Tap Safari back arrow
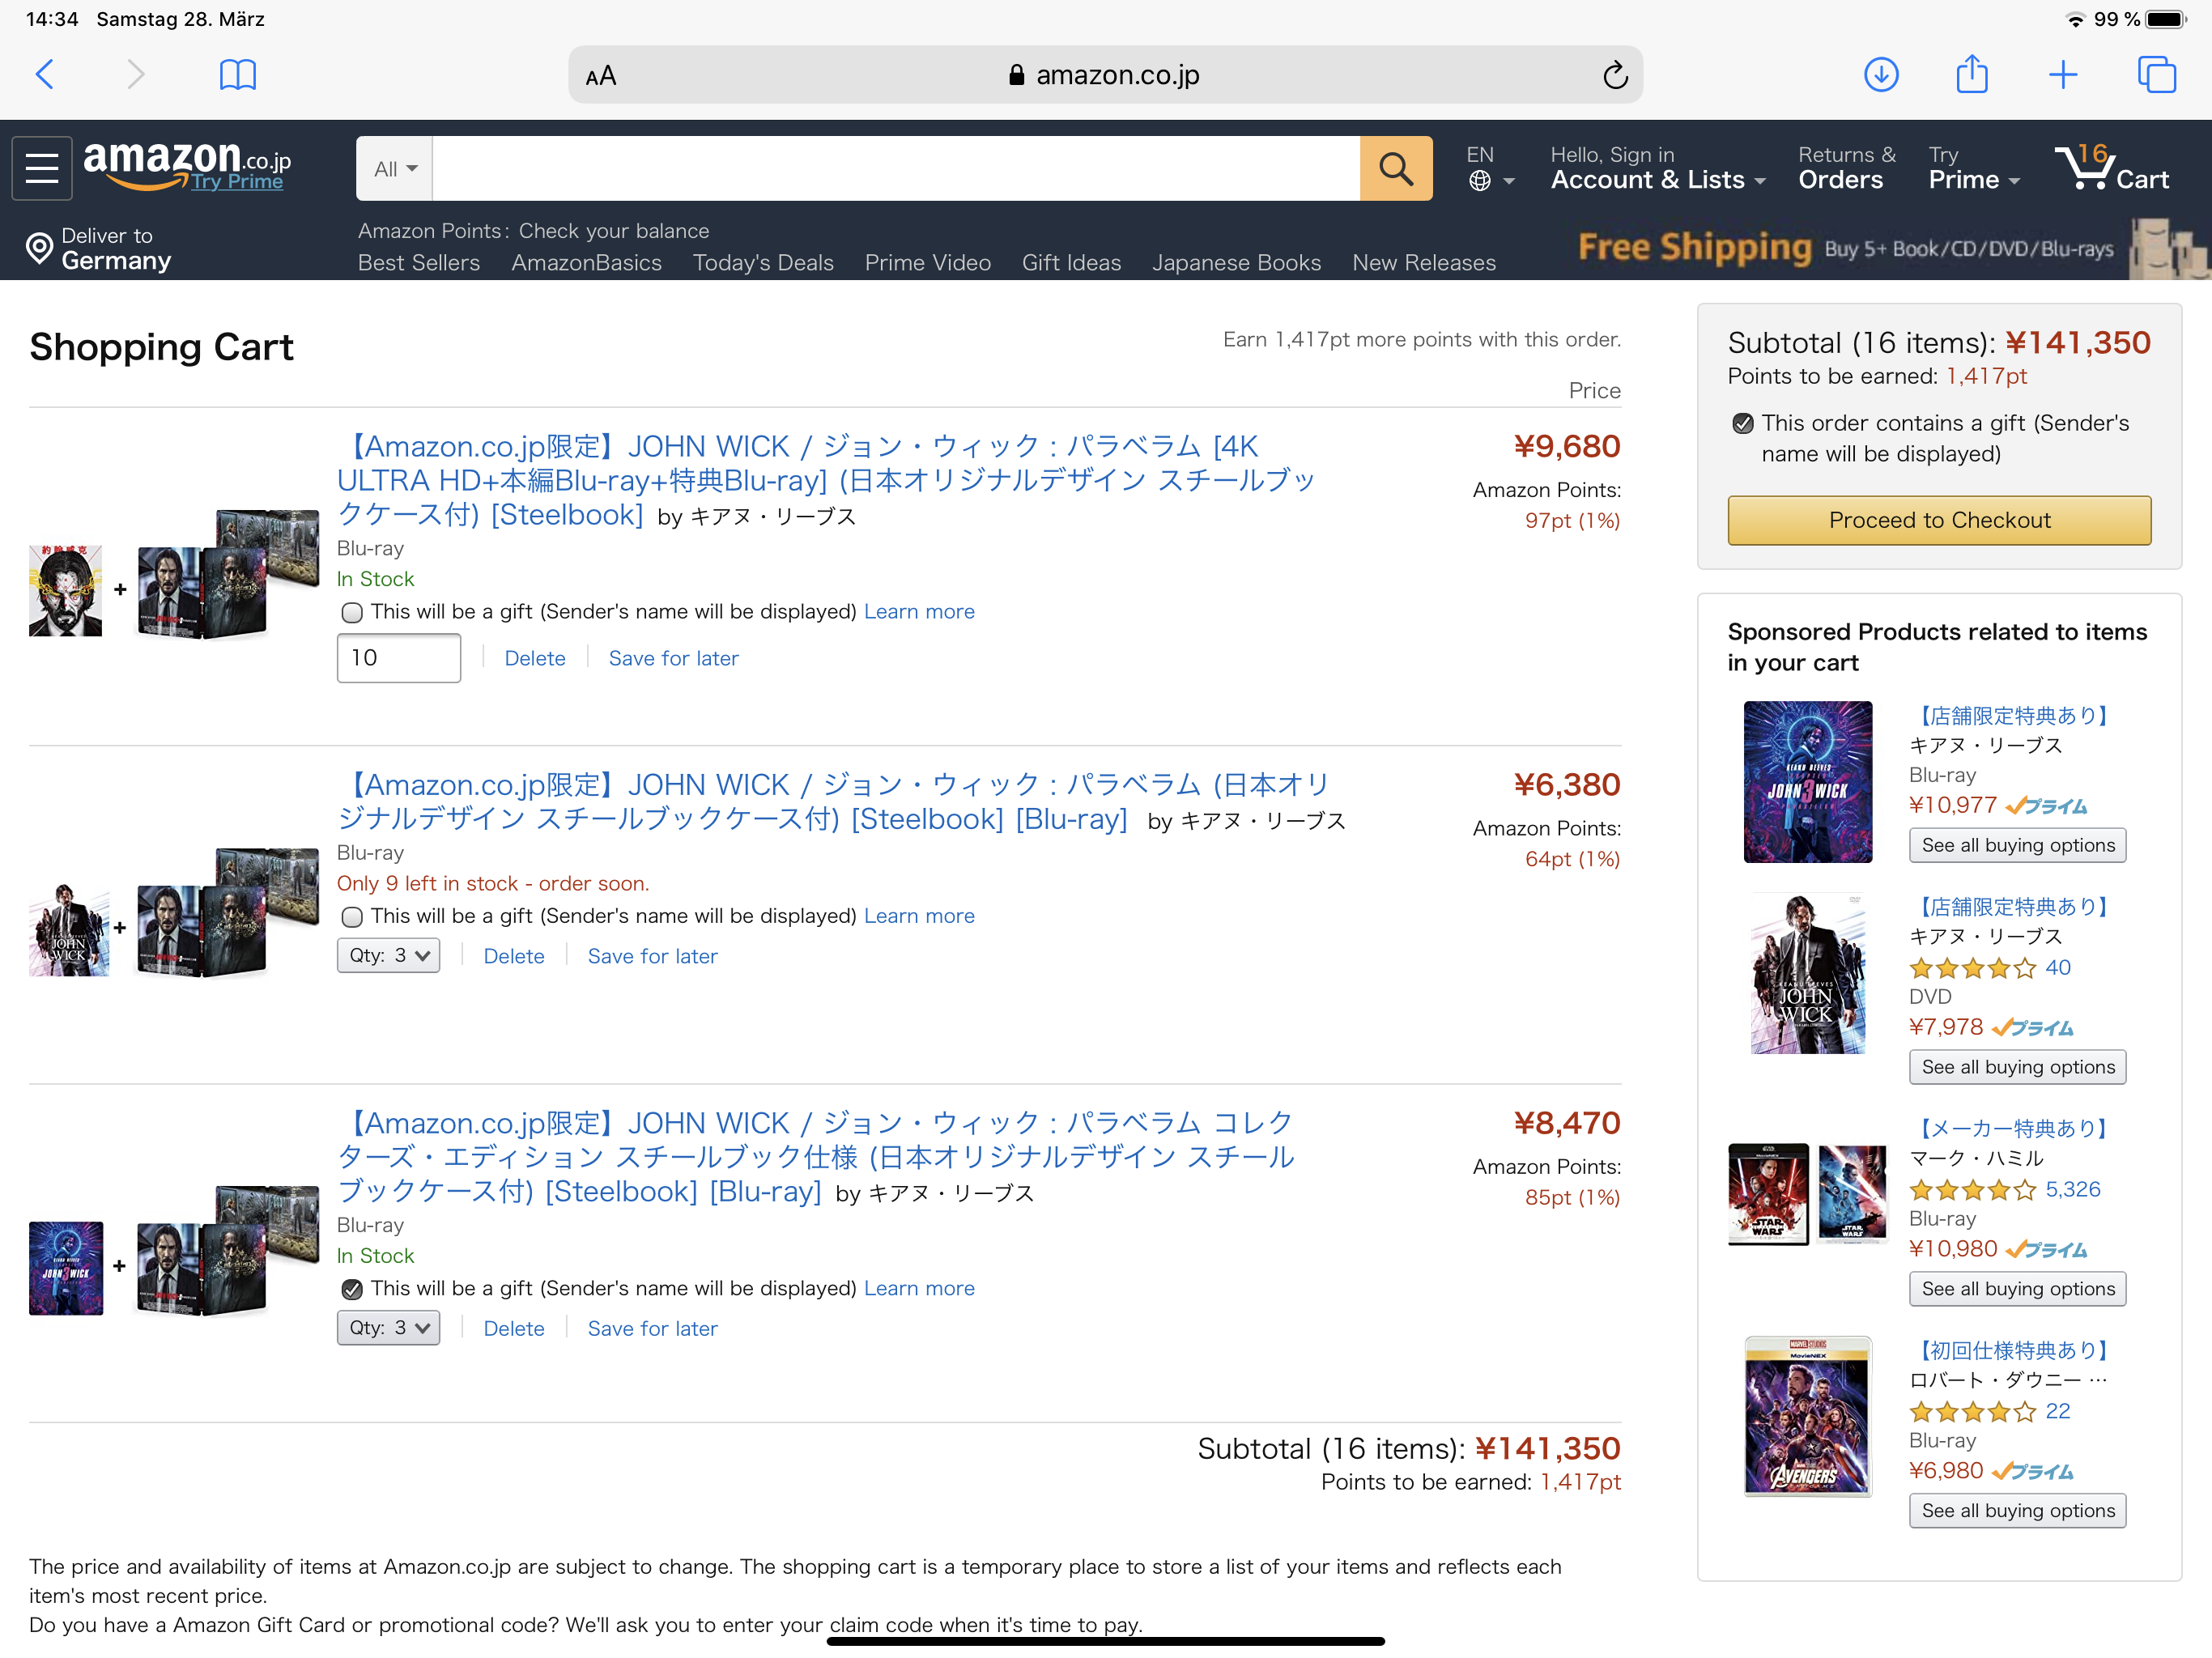This screenshot has height=1658, width=2212. [x=44, y=75]
